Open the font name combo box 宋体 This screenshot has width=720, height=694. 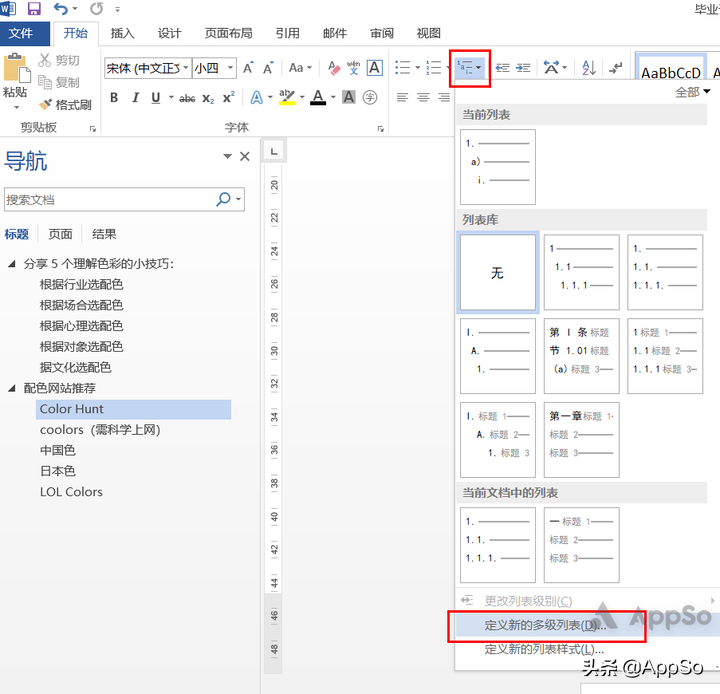[x=148, y=68]
